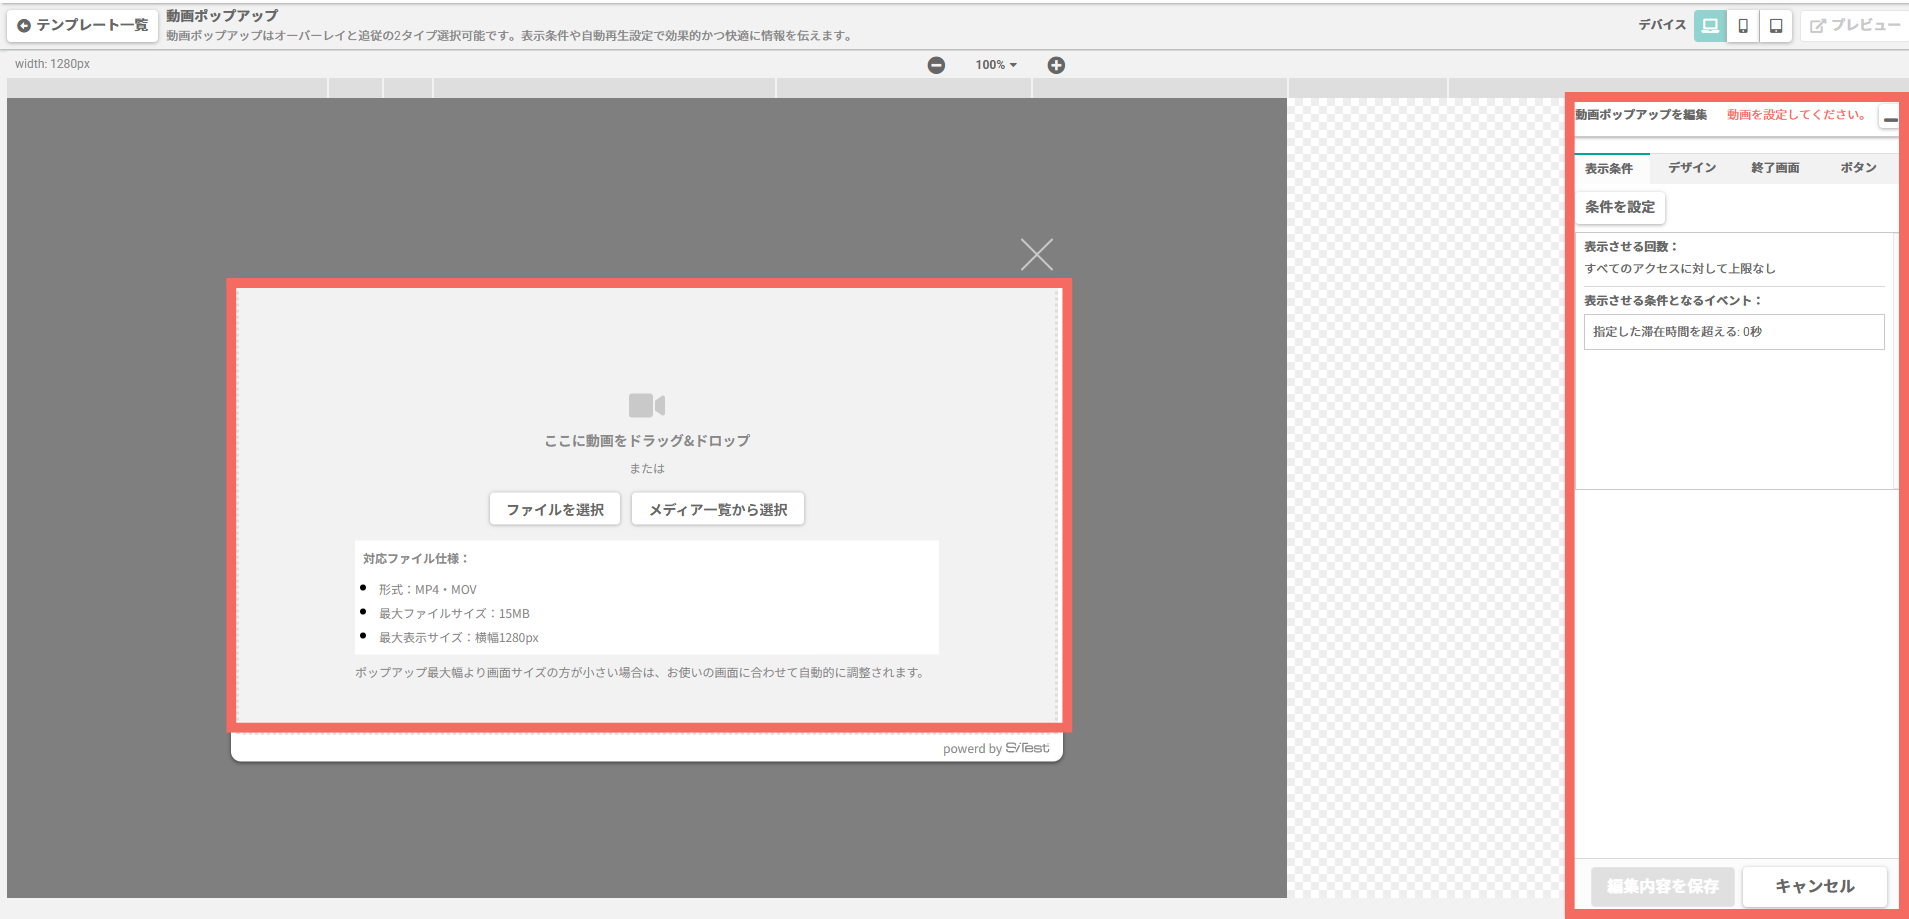Switch to the ボタン tab
Image resolution: width=1909 pixels, height=919 pixels.
pyautogui.click(x=1858, y=168)
